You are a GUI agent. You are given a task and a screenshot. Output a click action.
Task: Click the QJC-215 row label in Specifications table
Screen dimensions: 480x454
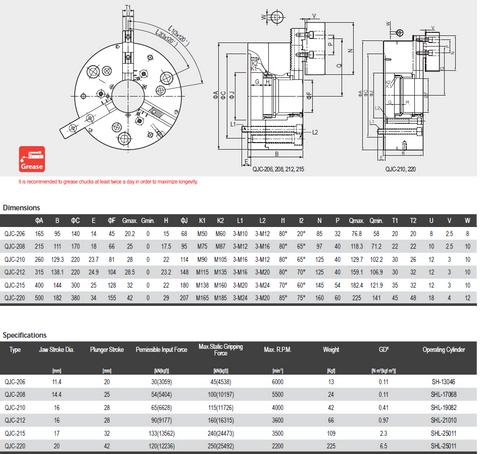point(15,433)
